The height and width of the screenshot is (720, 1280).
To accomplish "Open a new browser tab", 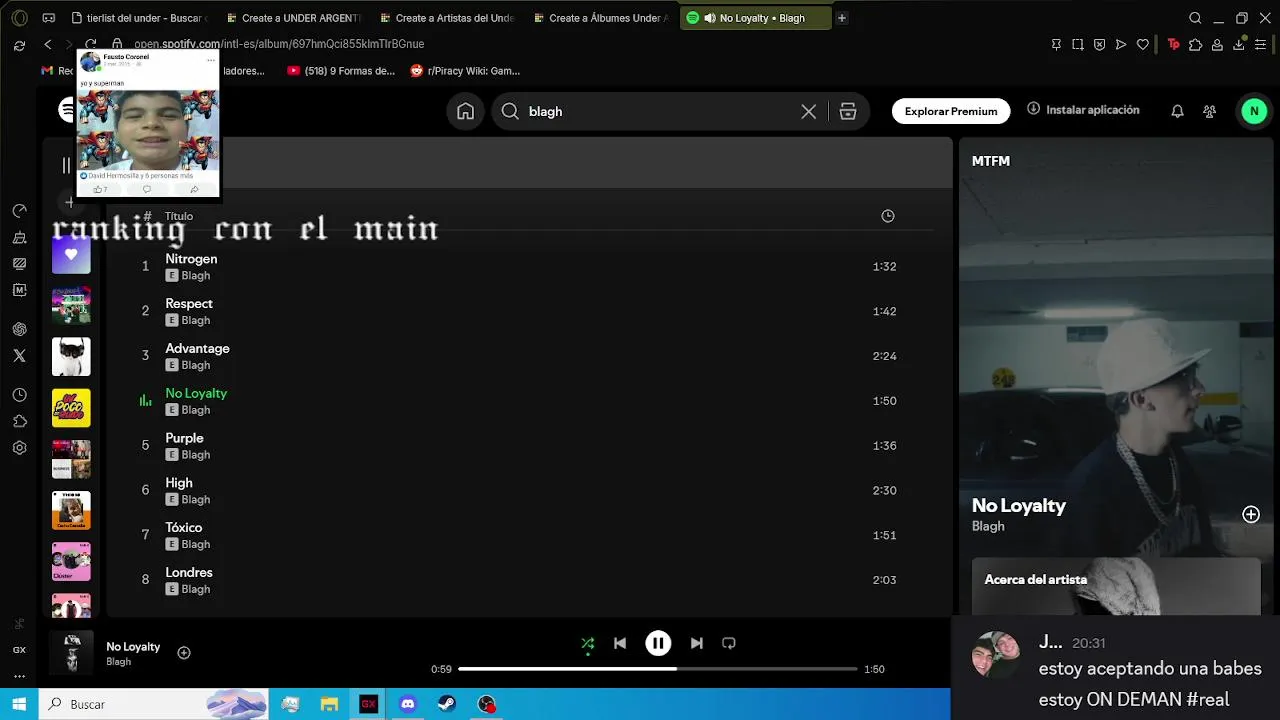I will pos(841,18).
